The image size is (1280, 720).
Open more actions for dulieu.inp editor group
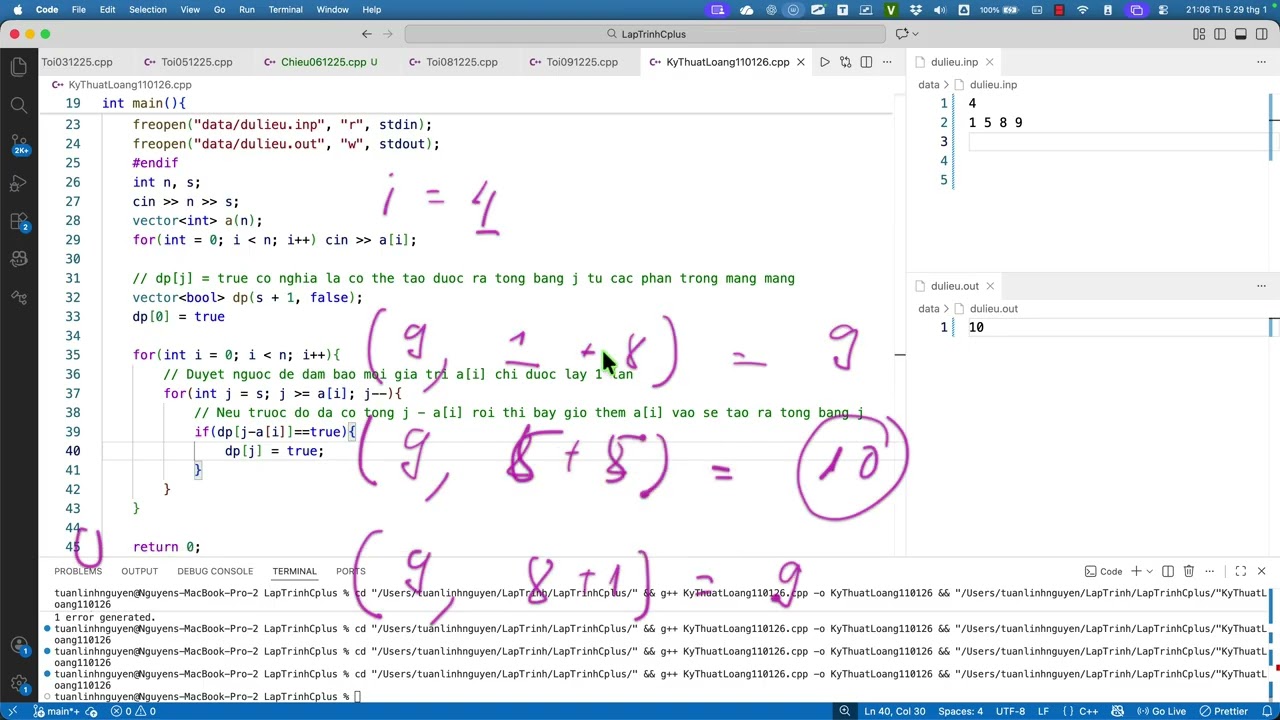(1261, 62)
